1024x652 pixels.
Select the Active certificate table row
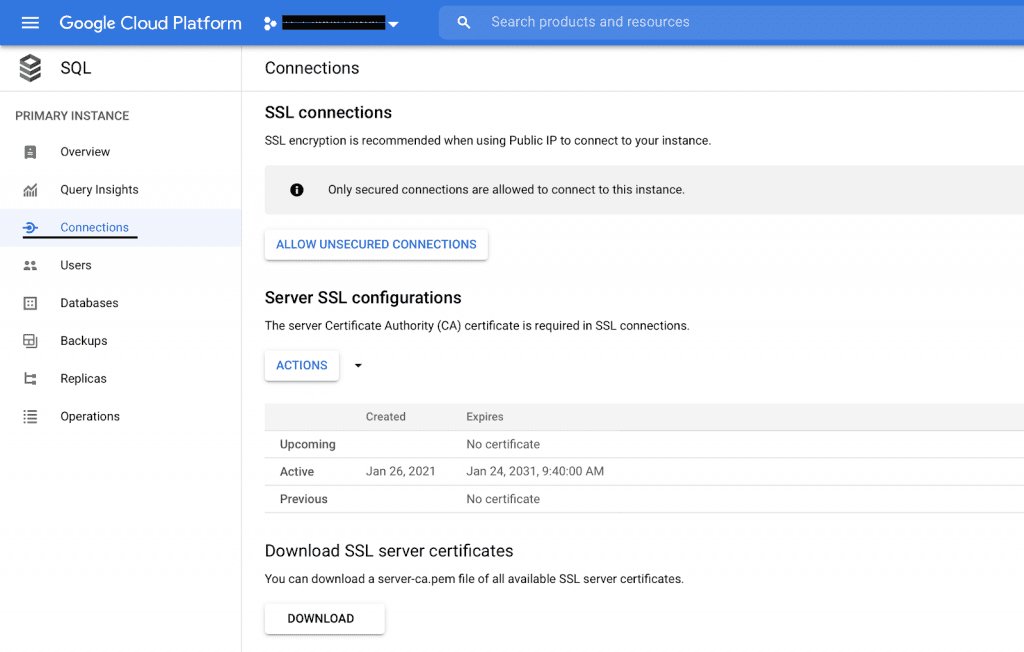640,472
